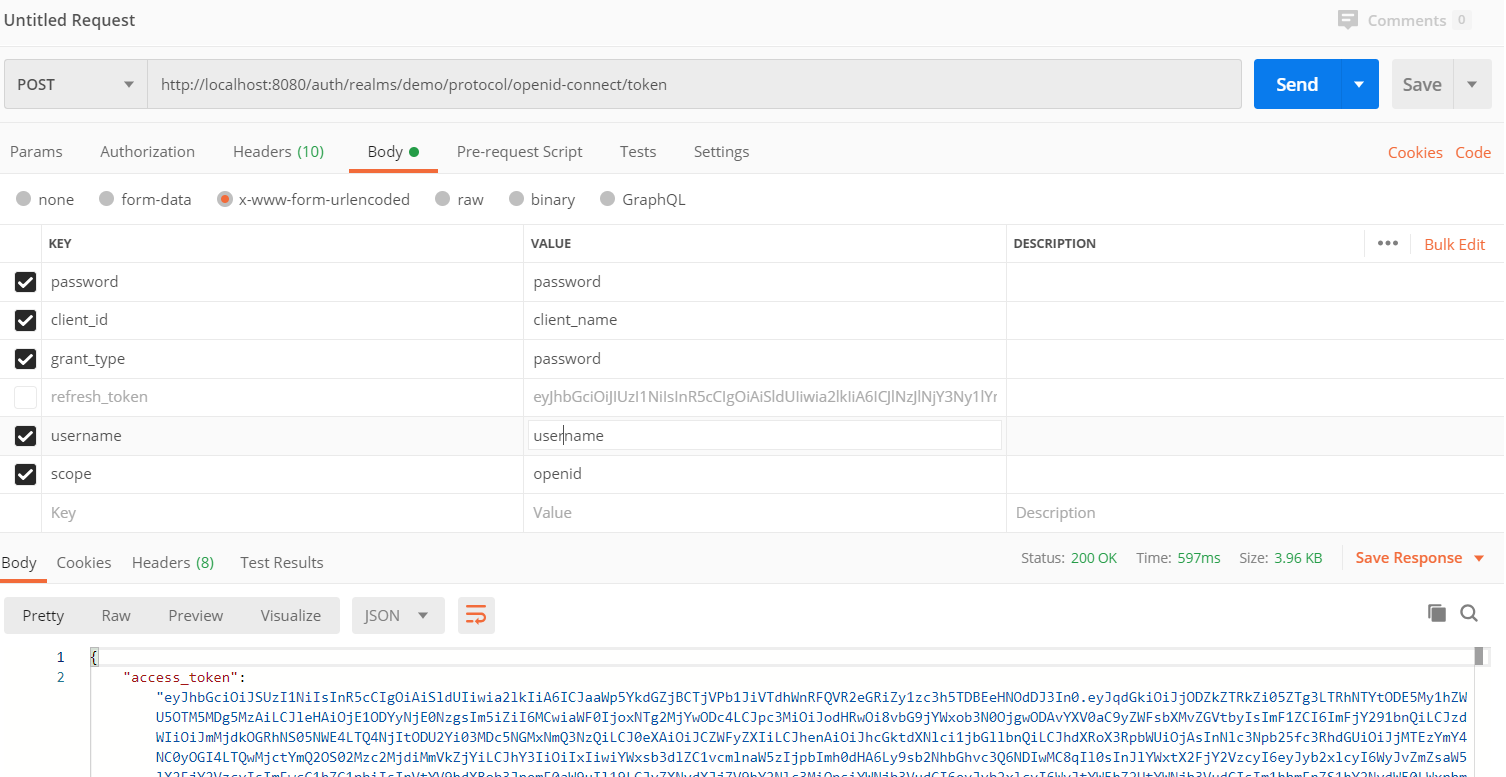Click the empty Value placeholder field

point(765,513)
